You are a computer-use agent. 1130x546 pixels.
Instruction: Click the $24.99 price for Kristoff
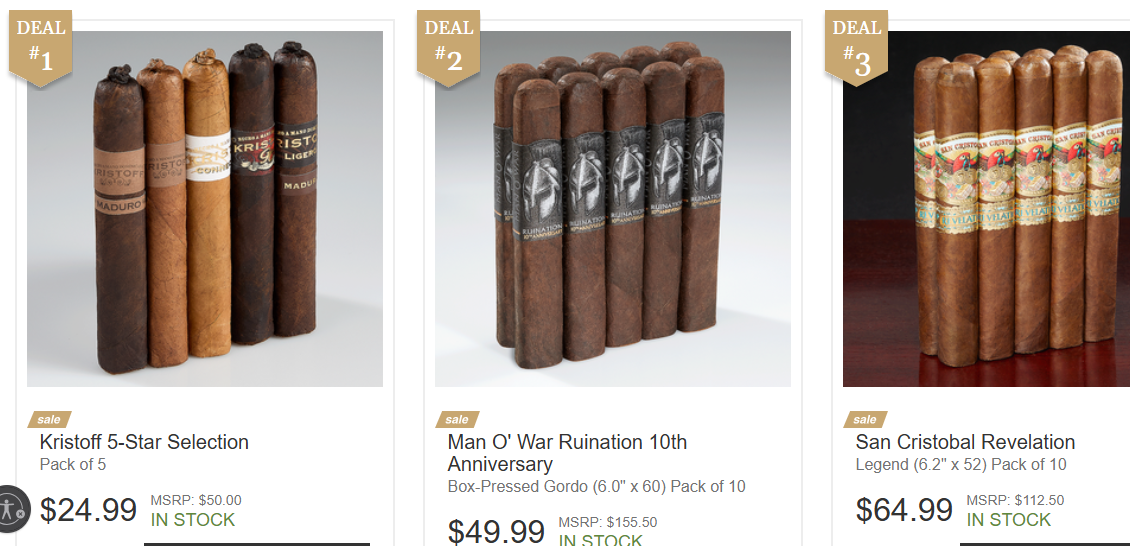tap(88, 510)
